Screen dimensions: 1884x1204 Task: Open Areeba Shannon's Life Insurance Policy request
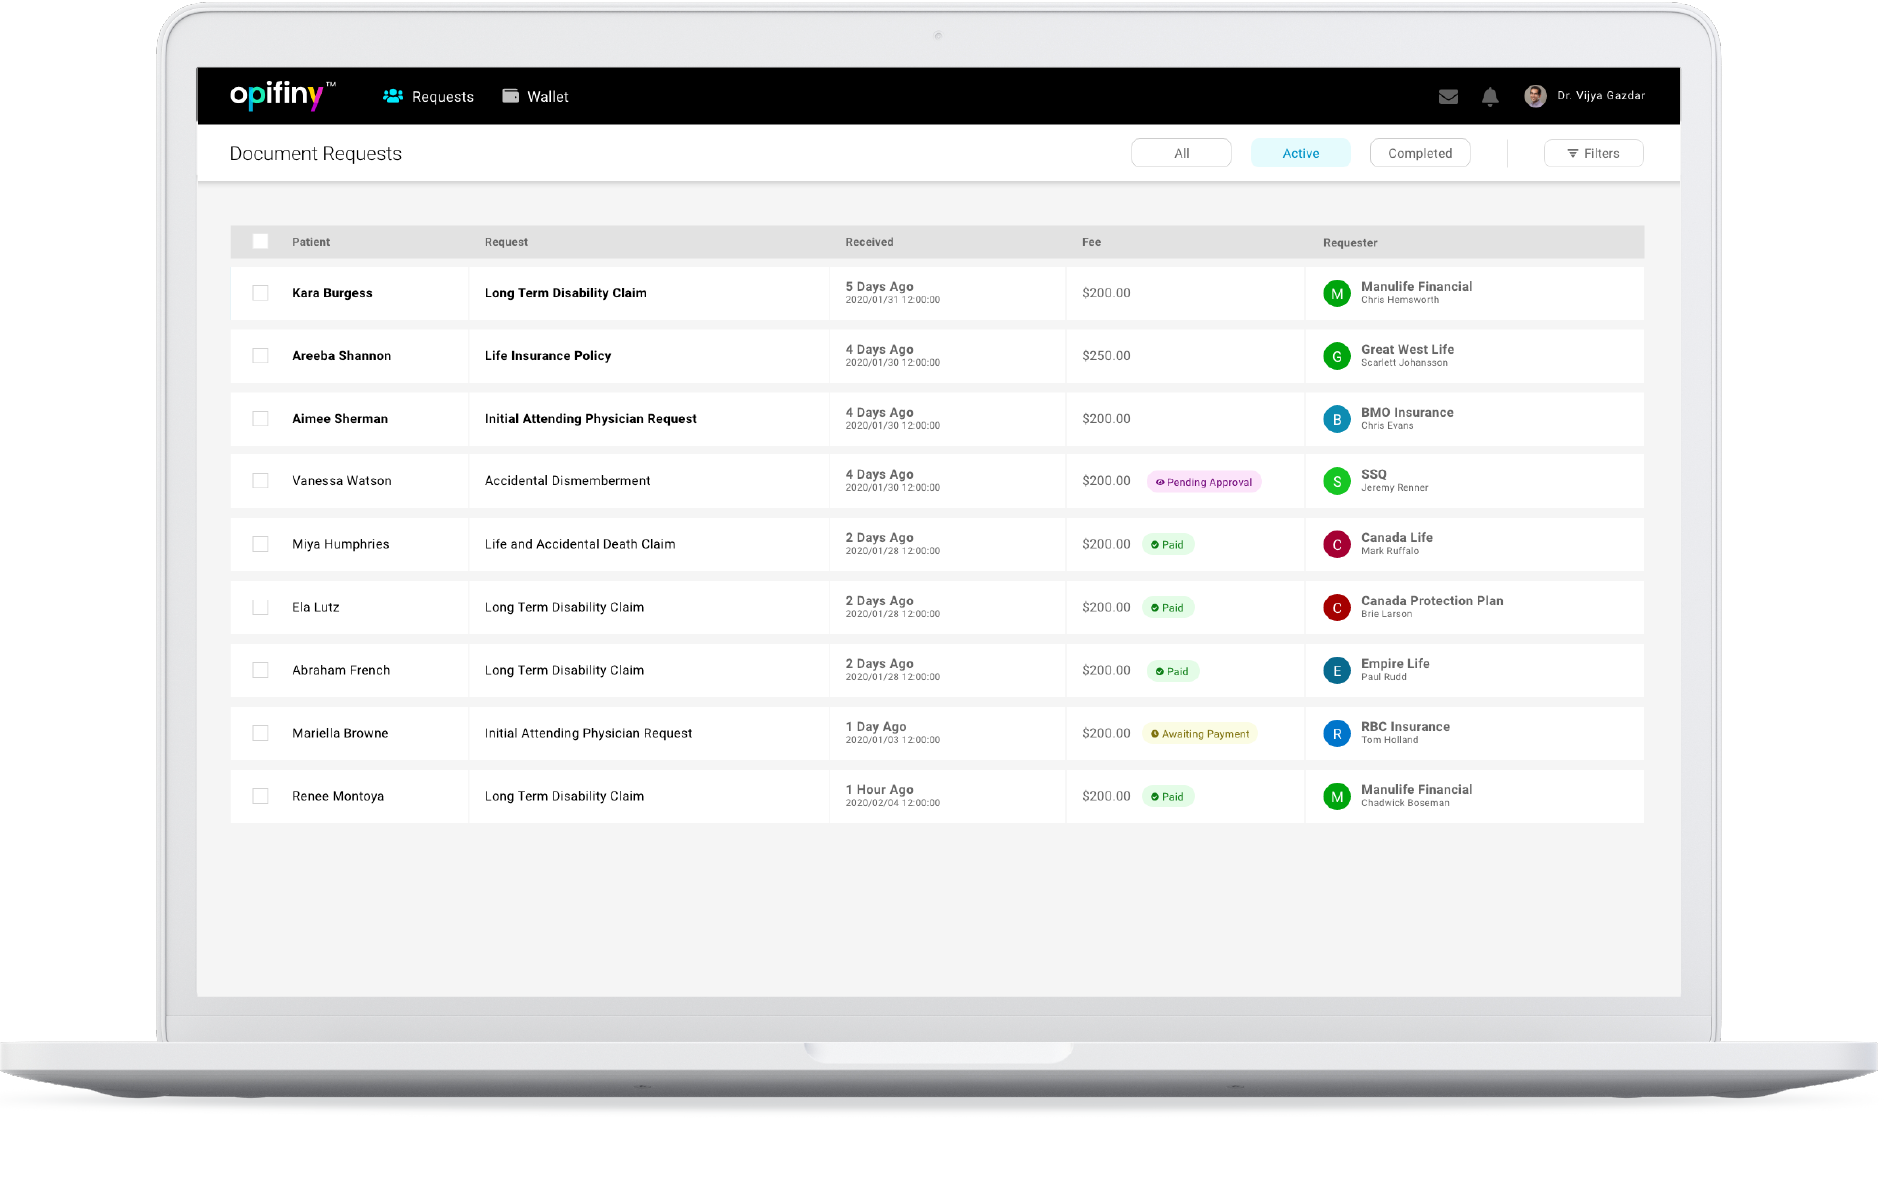click(548, 356)
